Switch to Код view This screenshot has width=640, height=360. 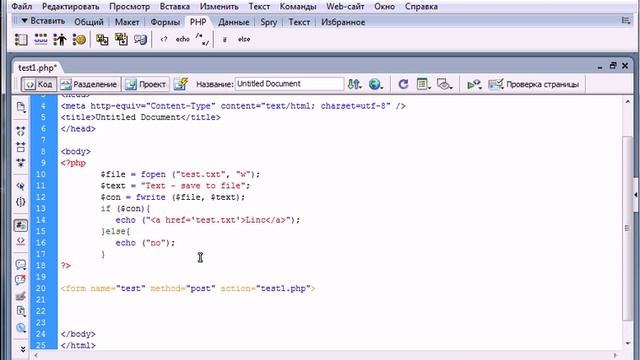(x=39, y=84)
